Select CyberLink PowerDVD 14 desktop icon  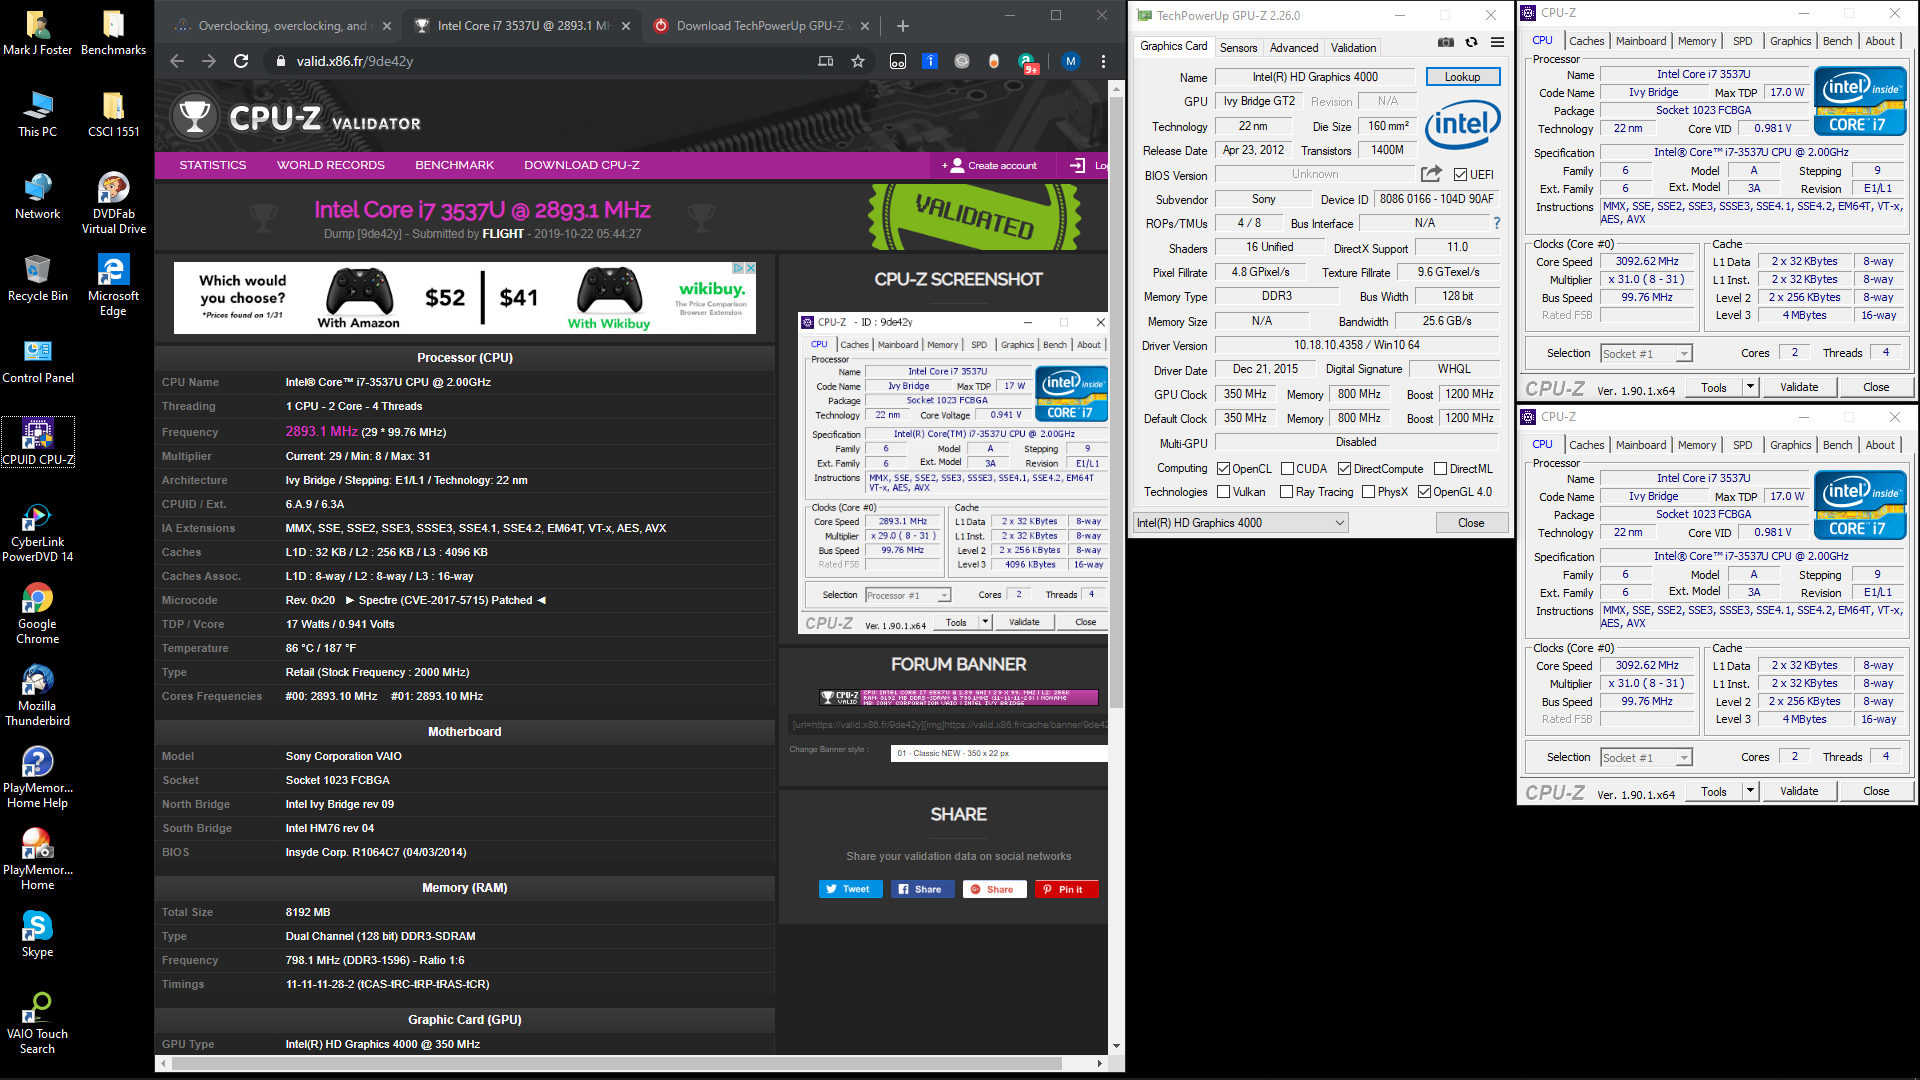pyautogui.click(x=38, y=532)
